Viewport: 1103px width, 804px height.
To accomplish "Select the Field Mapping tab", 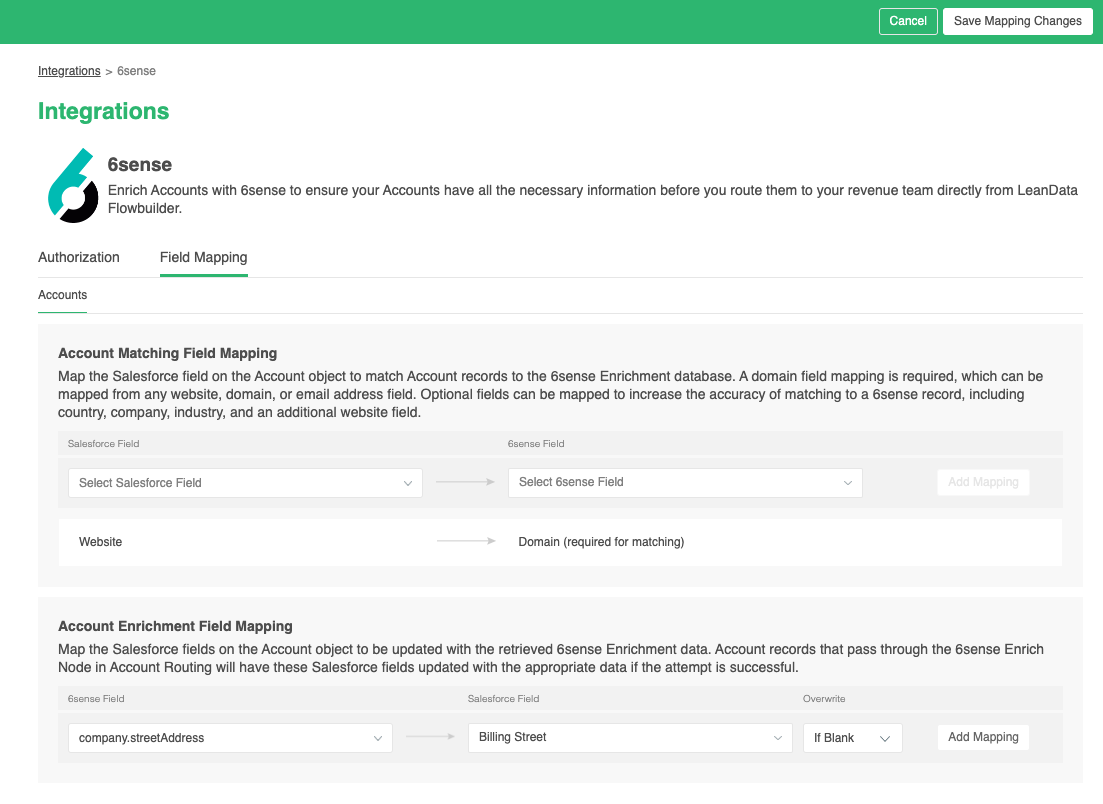I will pyautogui.click(x=203, y=257).
